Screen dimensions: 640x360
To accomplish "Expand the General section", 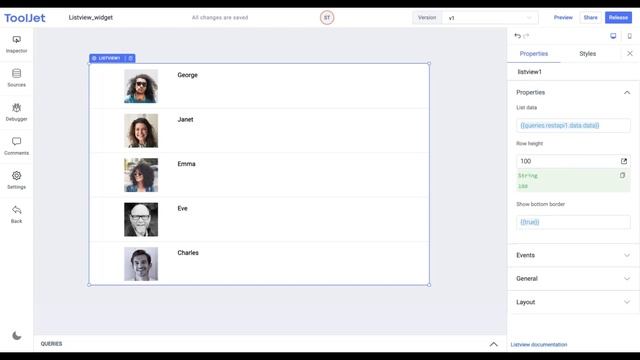I will [x=573, y=278].
